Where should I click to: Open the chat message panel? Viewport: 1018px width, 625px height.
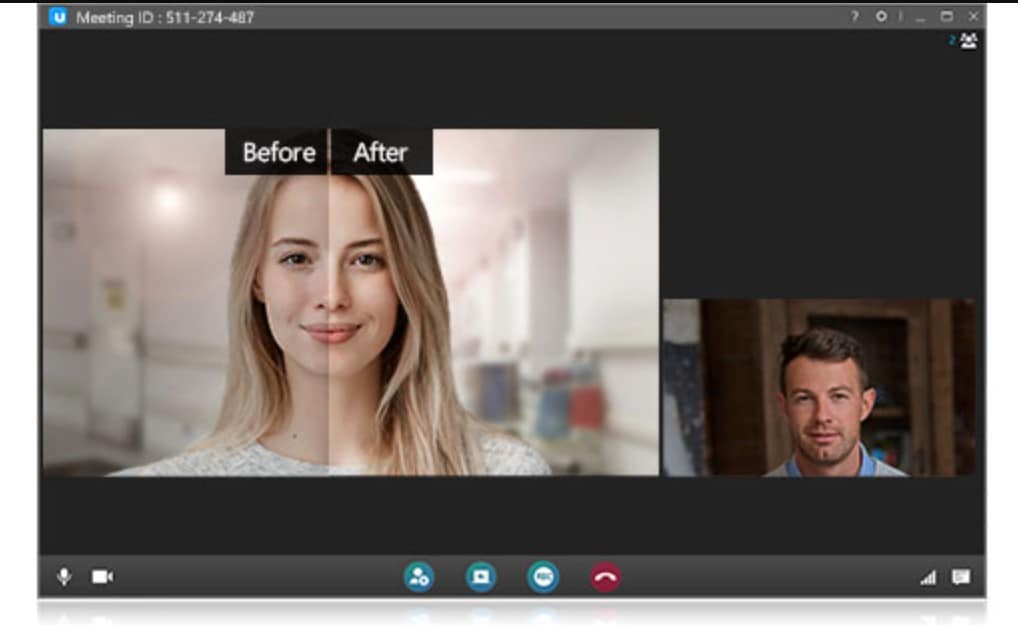point(962,576)
